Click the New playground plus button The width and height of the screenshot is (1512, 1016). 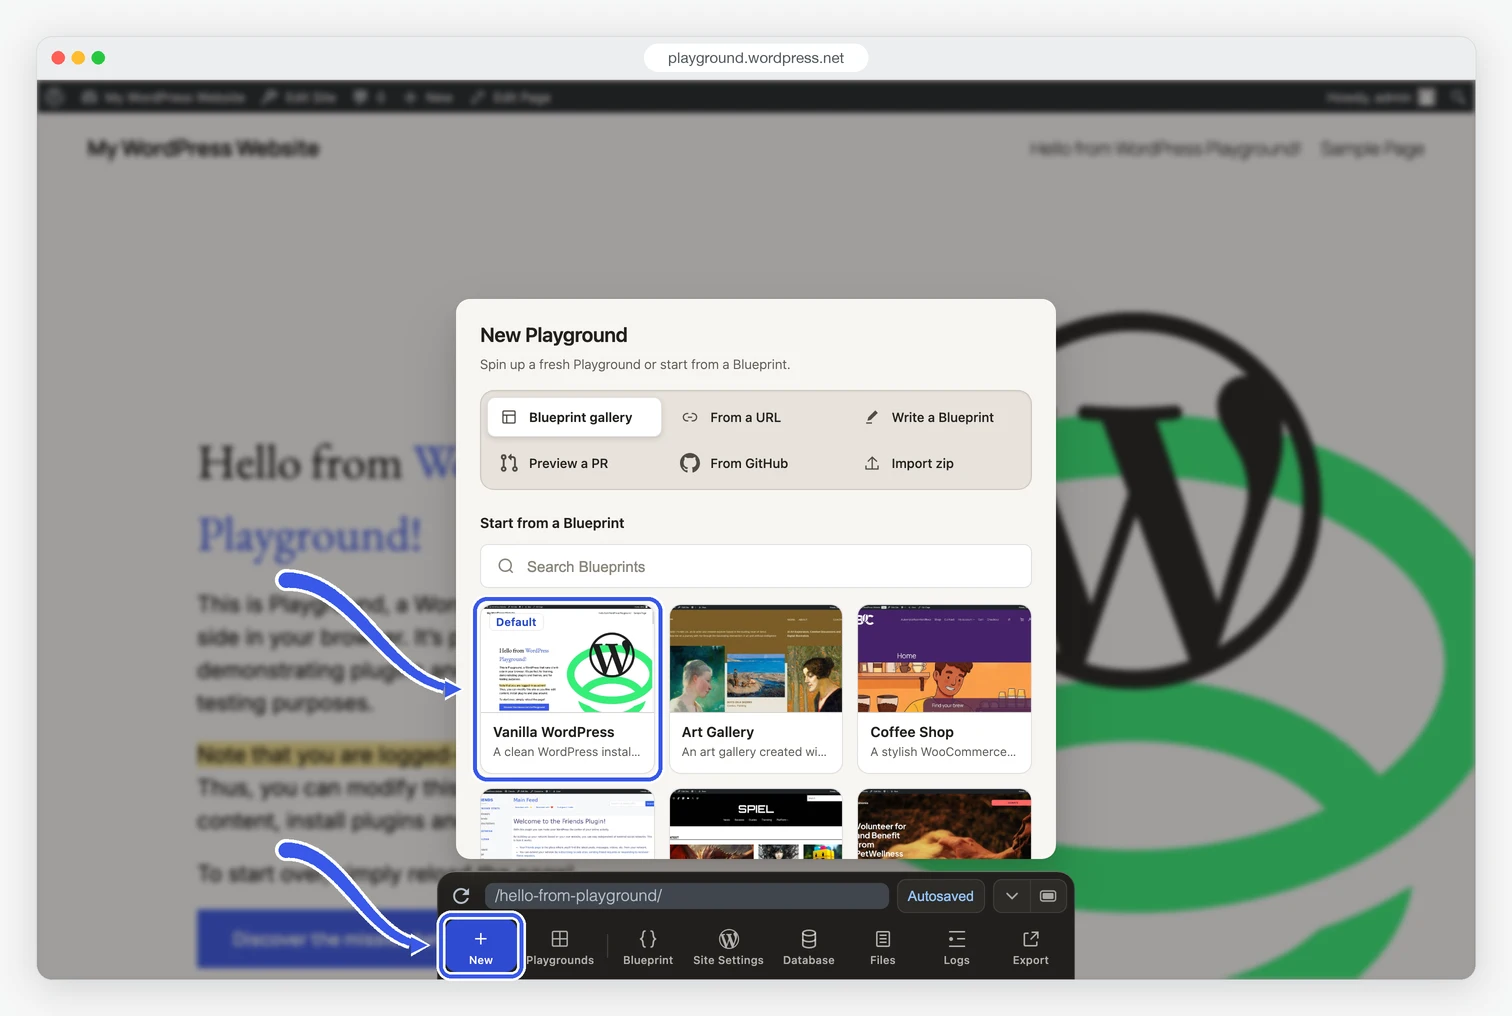point(481,946)
